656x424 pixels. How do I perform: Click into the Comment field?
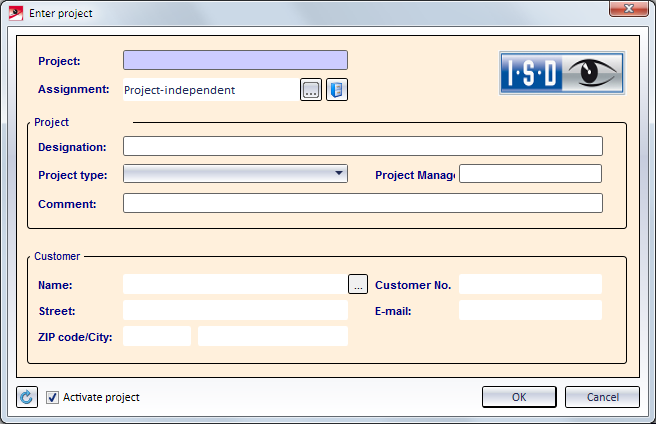(x=362, y=203)
